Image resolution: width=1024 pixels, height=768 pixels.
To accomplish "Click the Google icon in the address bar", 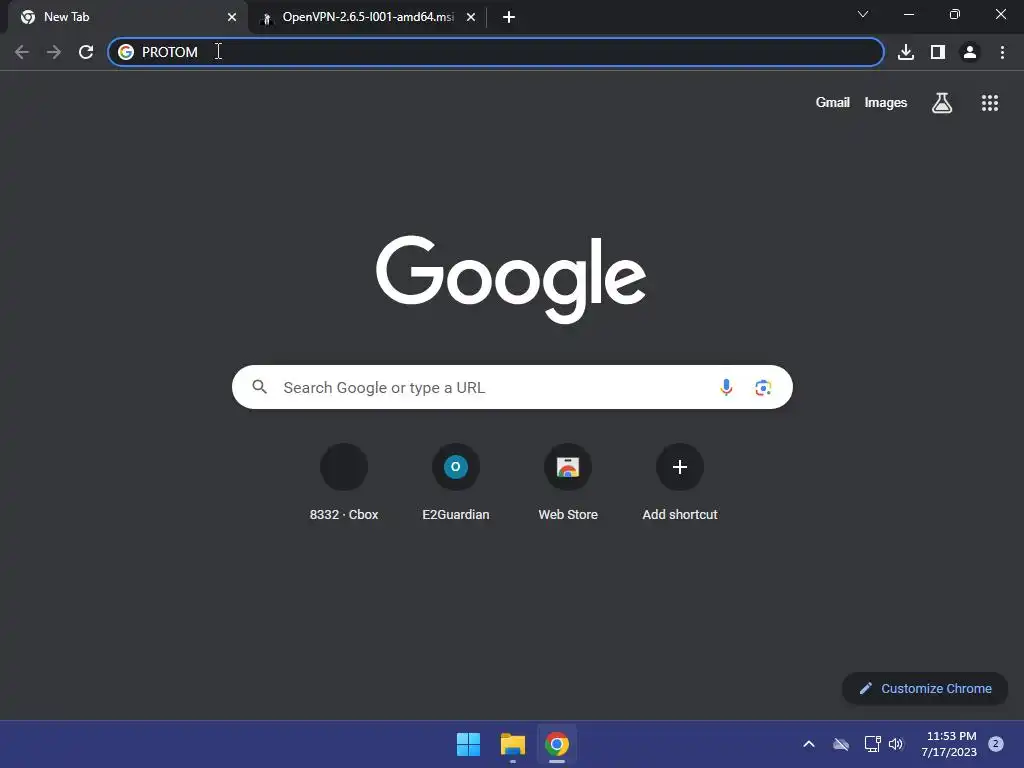I will tap(126, 52).
